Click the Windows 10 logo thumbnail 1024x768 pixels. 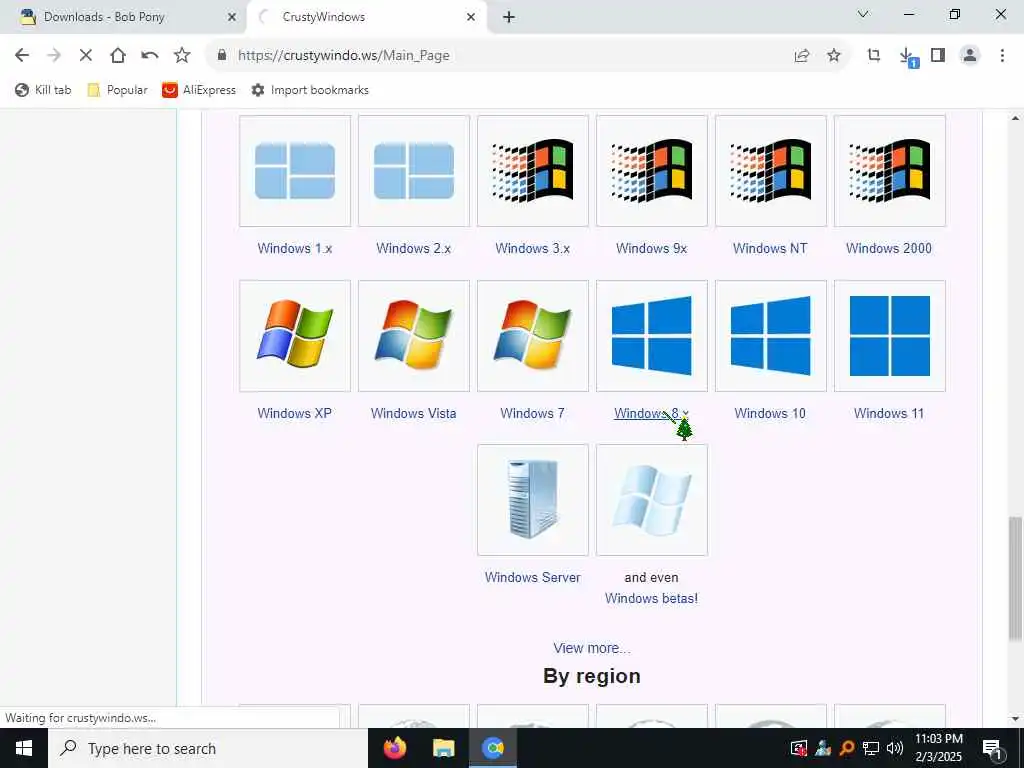click(x=771, y=336)
